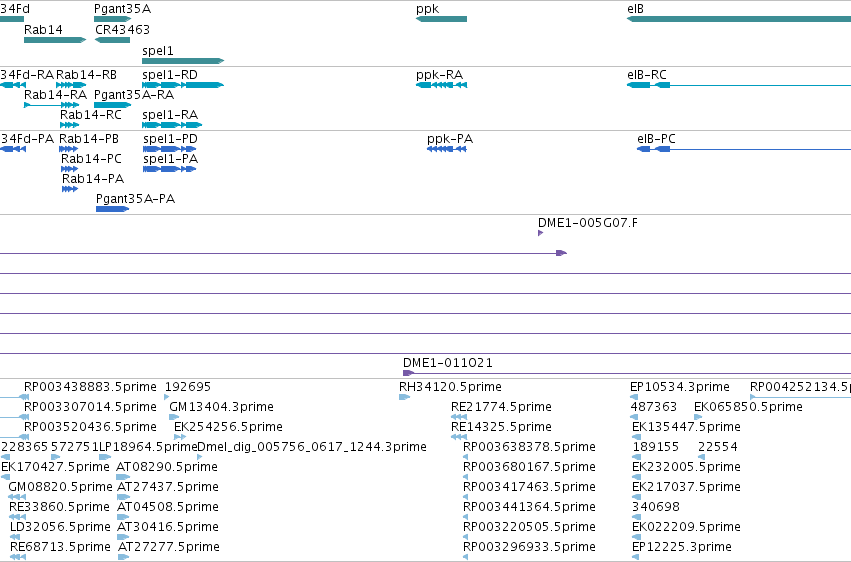This screenshot has width=851, height=562.
Task: Click the EK170427.5prime EST label
Action: pyautogui.click(x=55, y=467)
